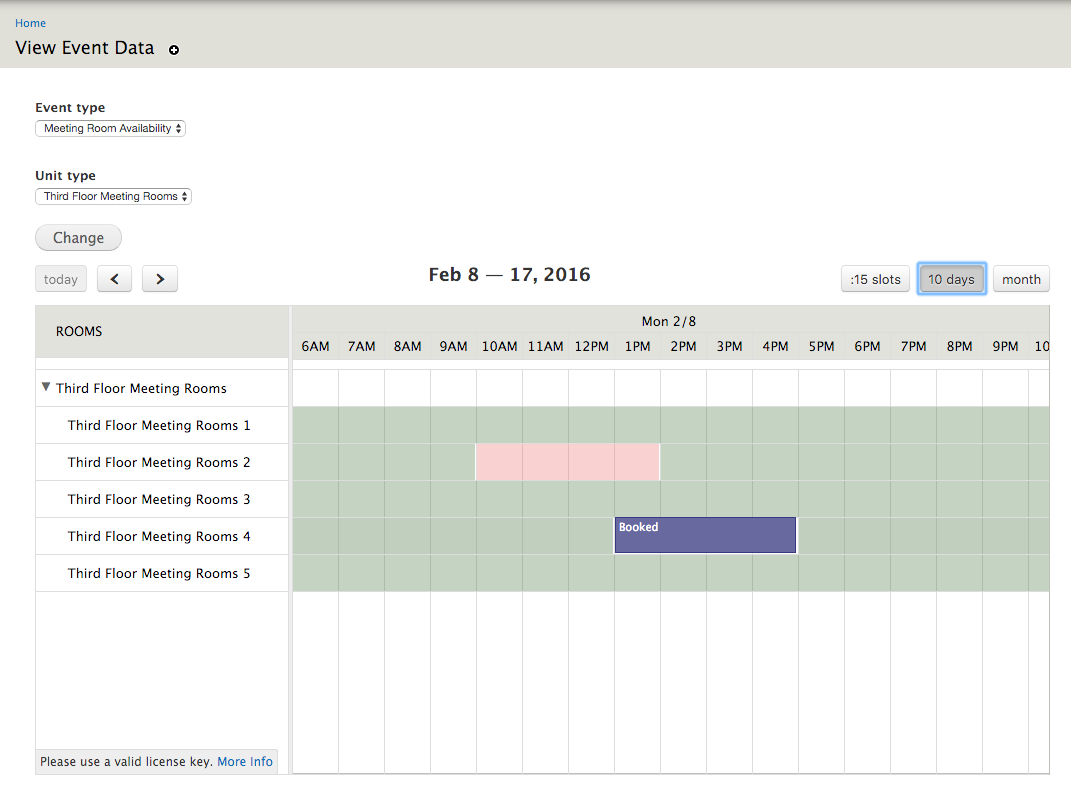Open the More Info license link
Viewport: 1071px width, 802px height.
coord(245,762)
